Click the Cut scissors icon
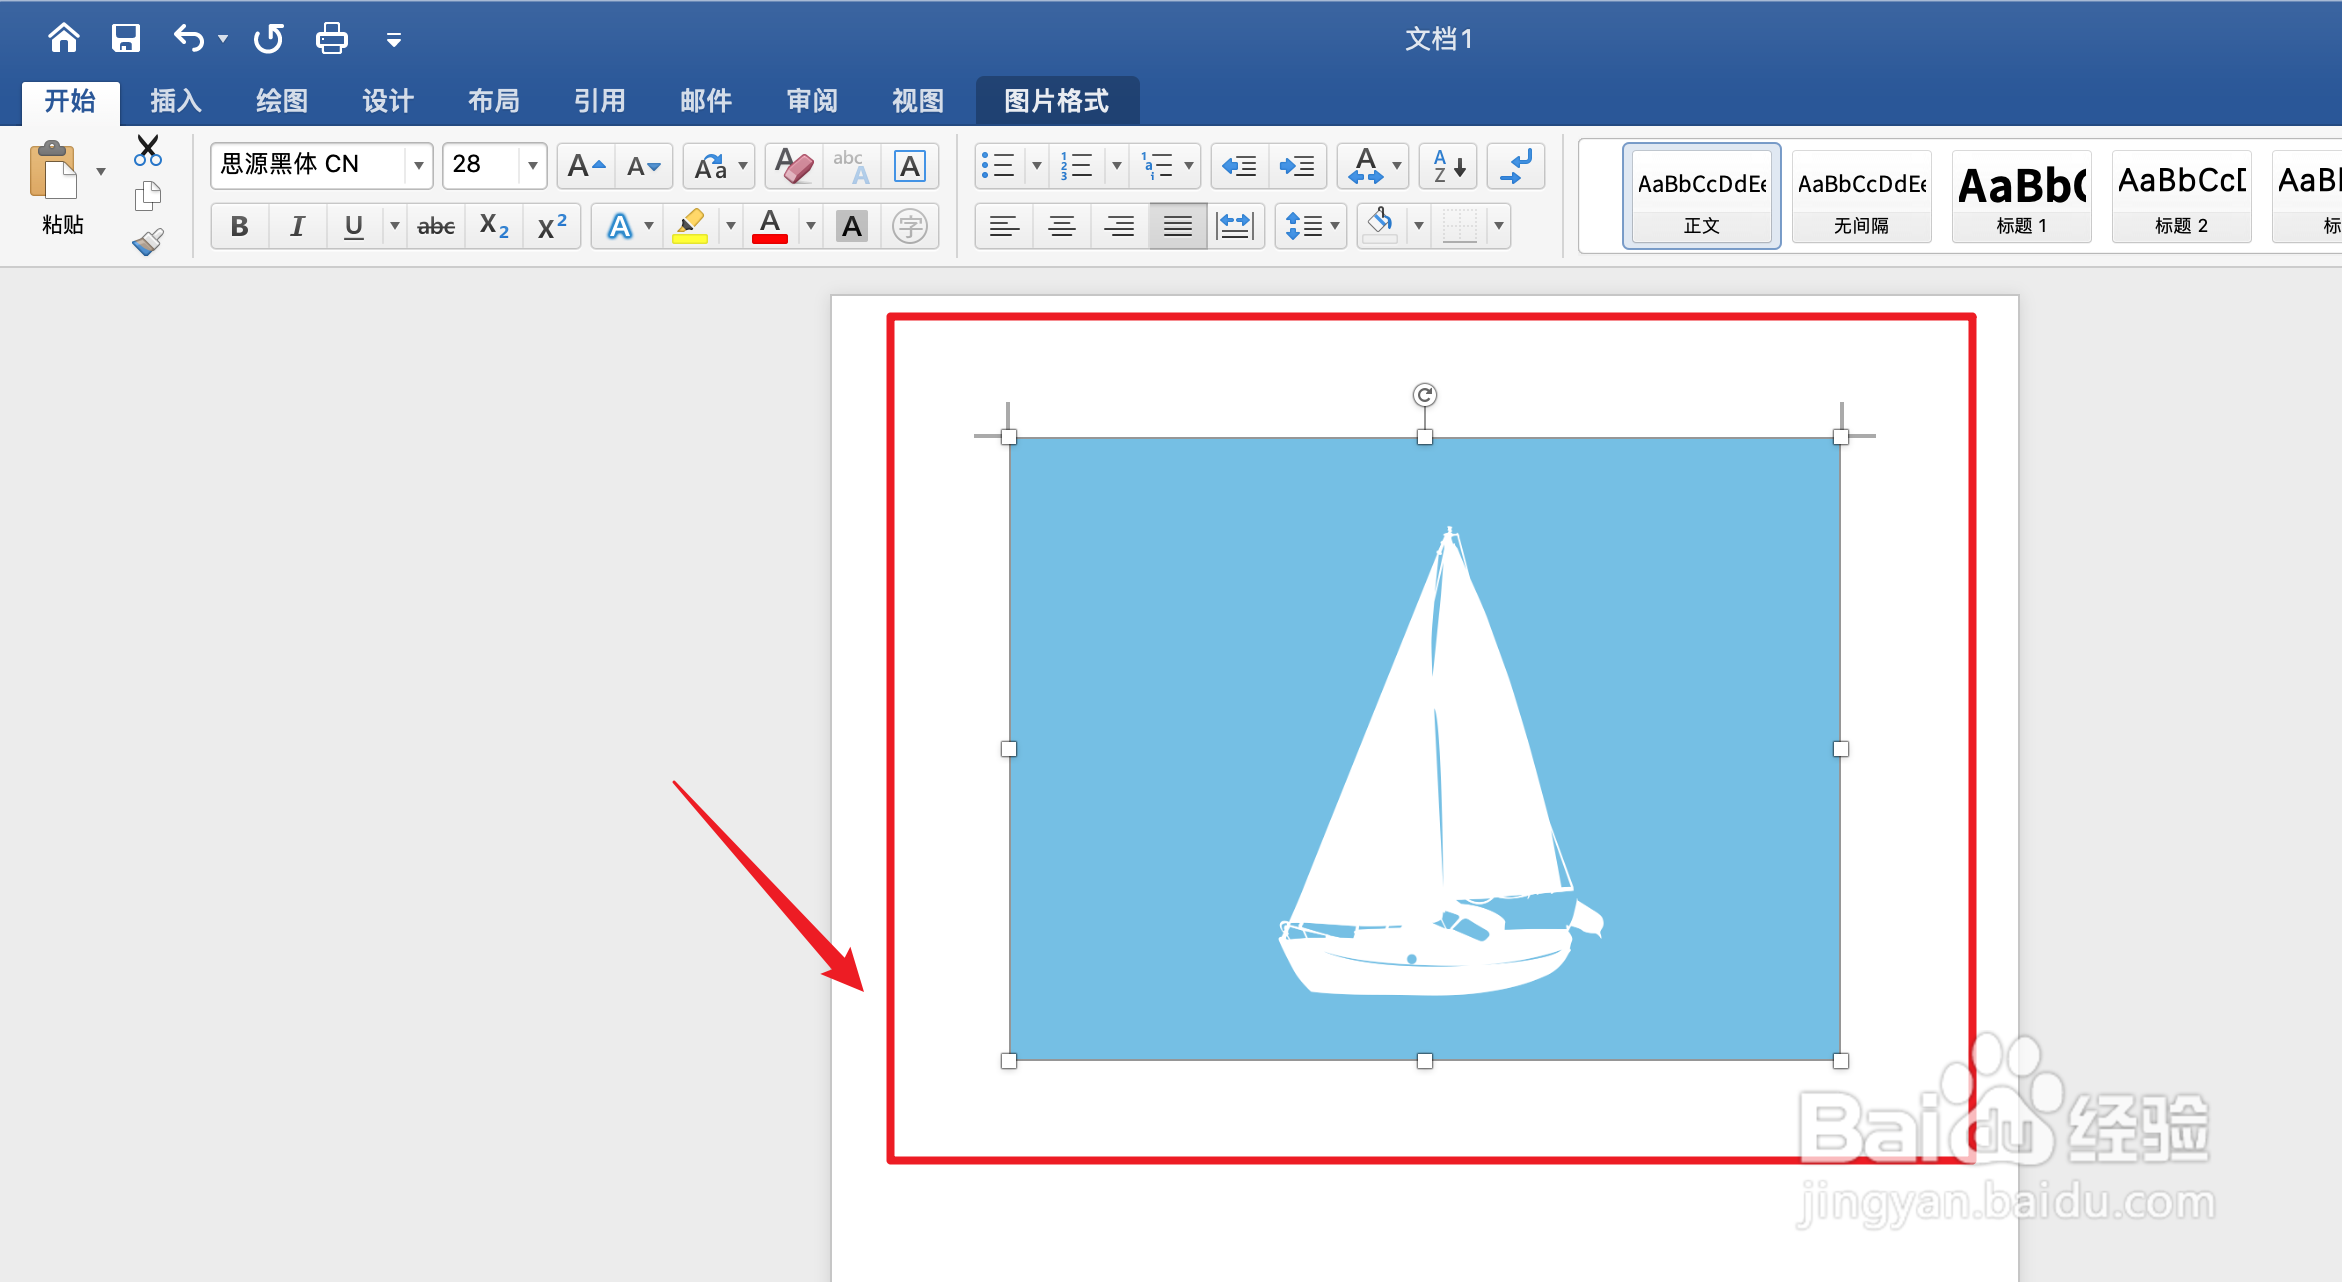This screenshot has height=1282, width=2342. (148, 150)
